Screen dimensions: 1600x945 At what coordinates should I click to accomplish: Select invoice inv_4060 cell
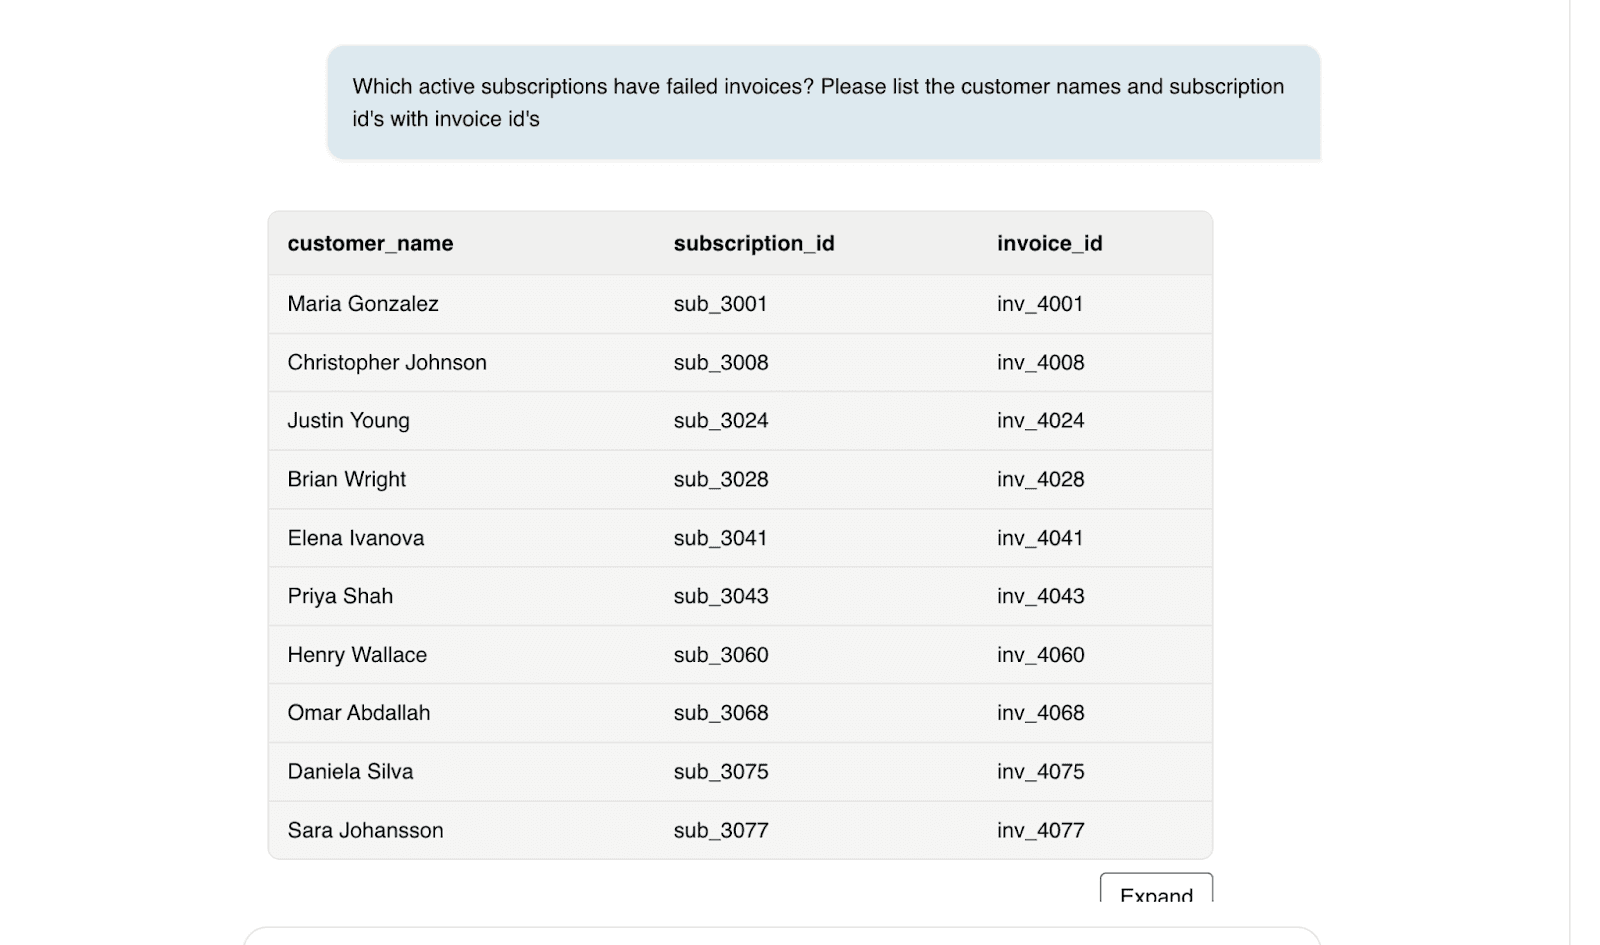pyautogui.click(x=1040, y=655)
